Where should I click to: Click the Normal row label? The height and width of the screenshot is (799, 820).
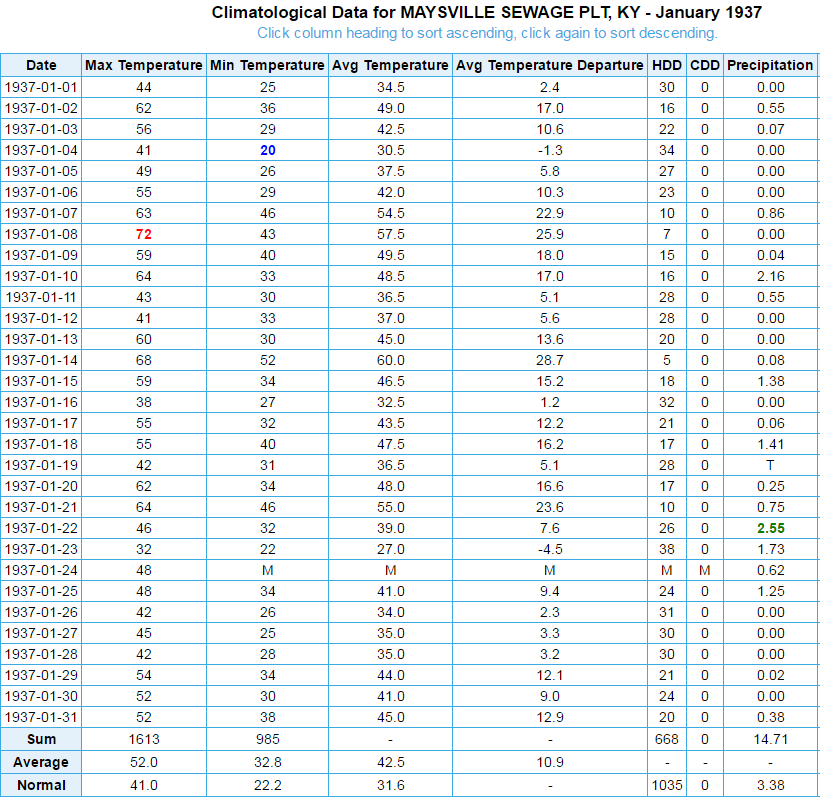(x=41, y=785)
